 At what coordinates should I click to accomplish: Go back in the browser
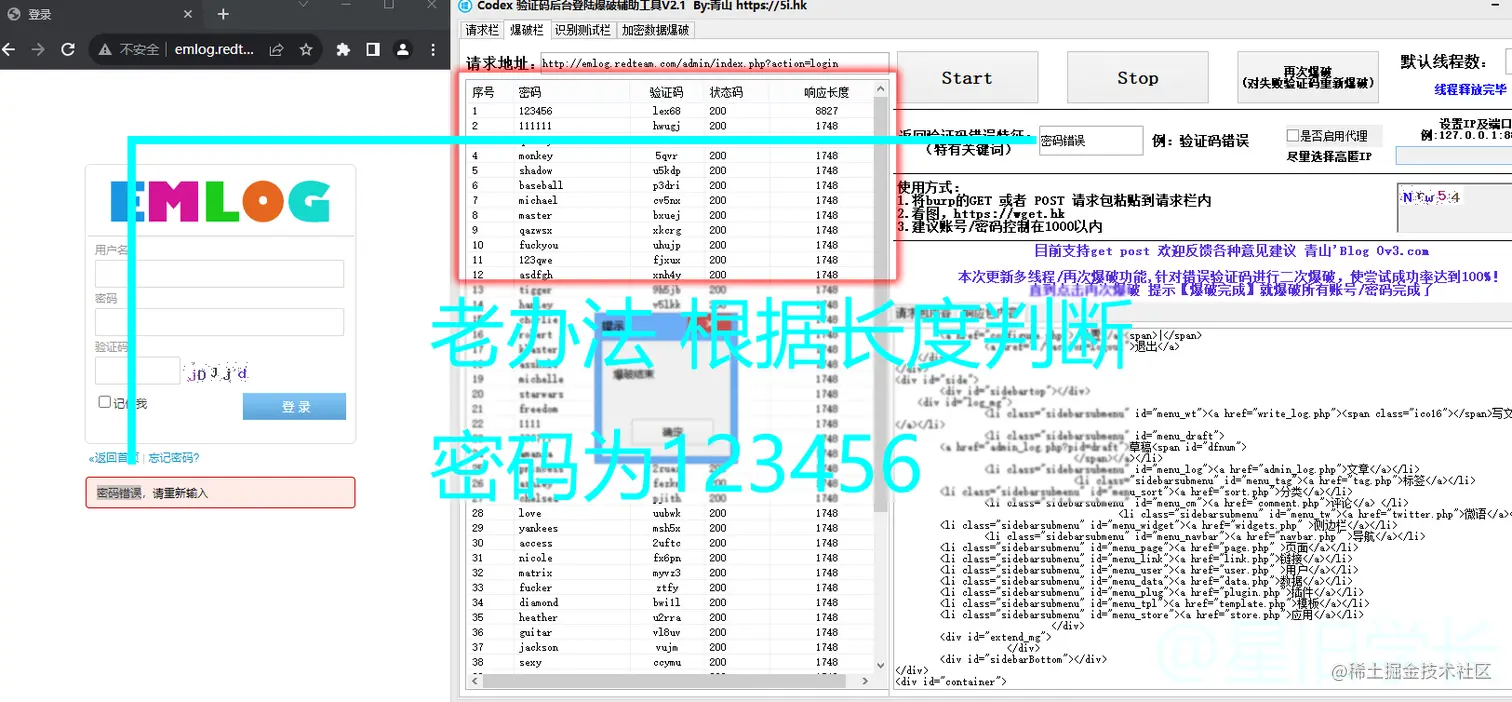point(10,49)
